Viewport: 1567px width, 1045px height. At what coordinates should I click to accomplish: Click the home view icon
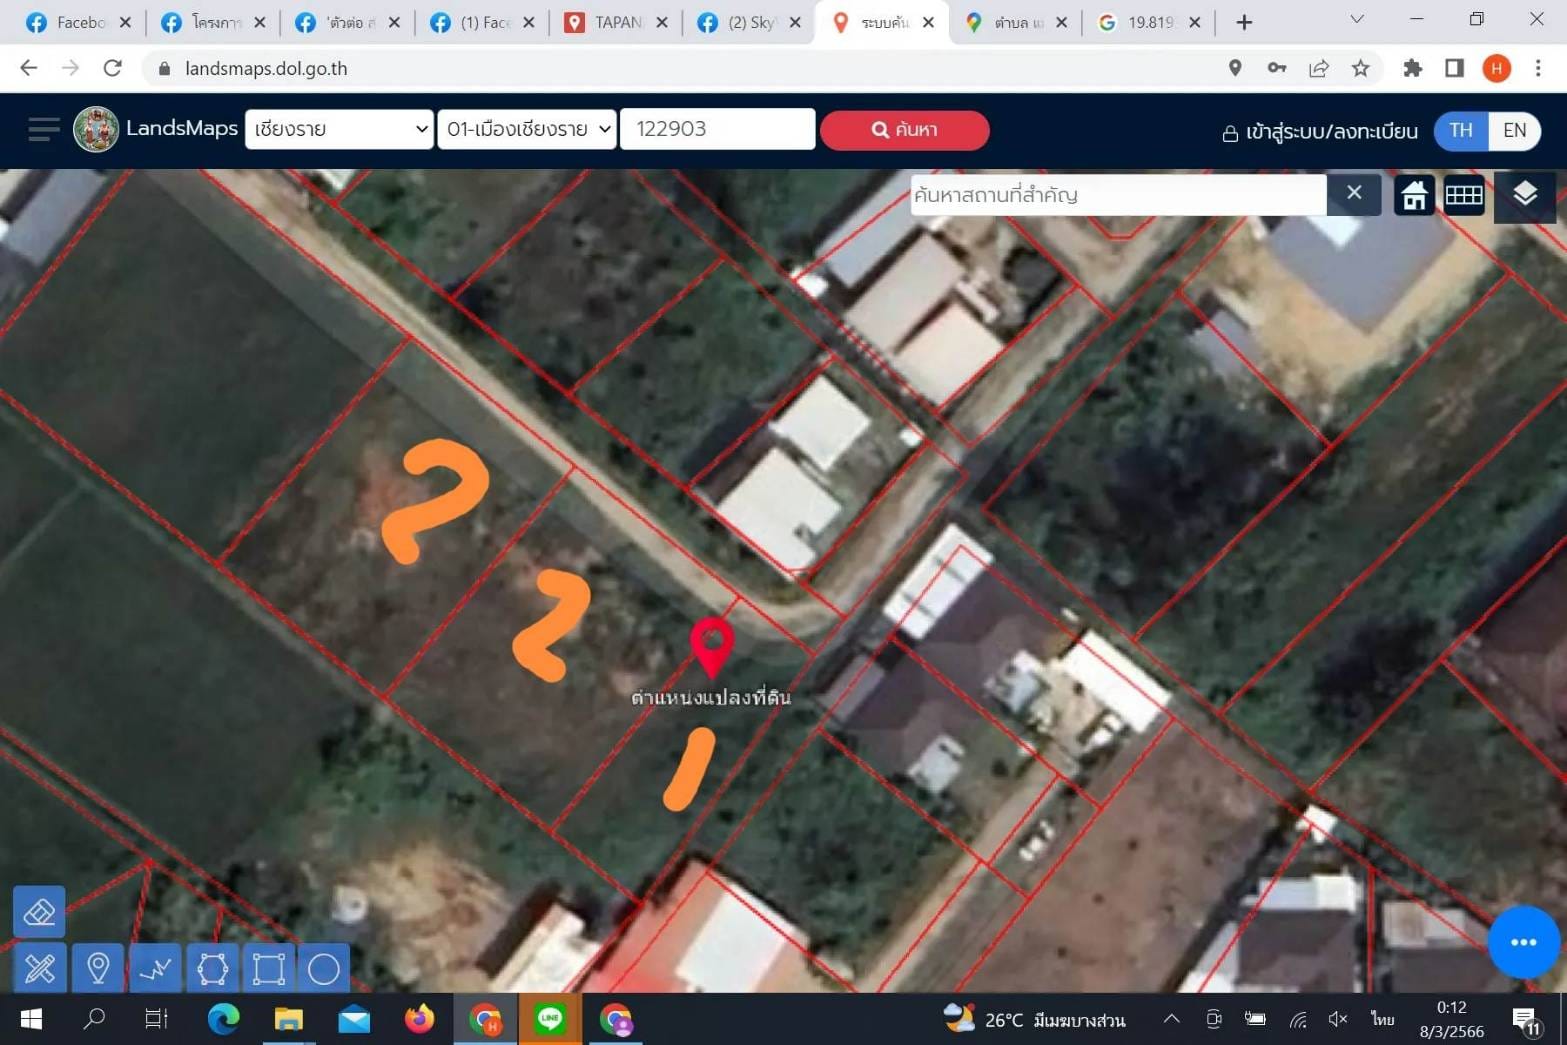point(1414,195)
